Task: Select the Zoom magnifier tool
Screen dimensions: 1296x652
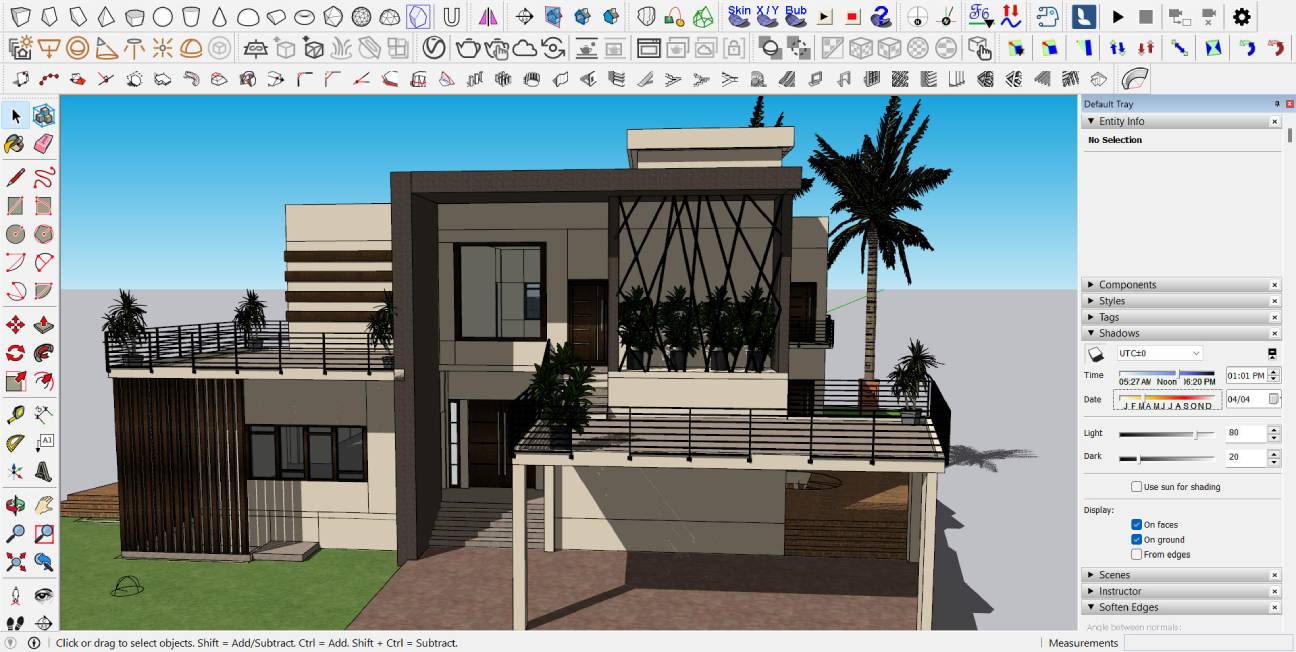Action: 15,533
